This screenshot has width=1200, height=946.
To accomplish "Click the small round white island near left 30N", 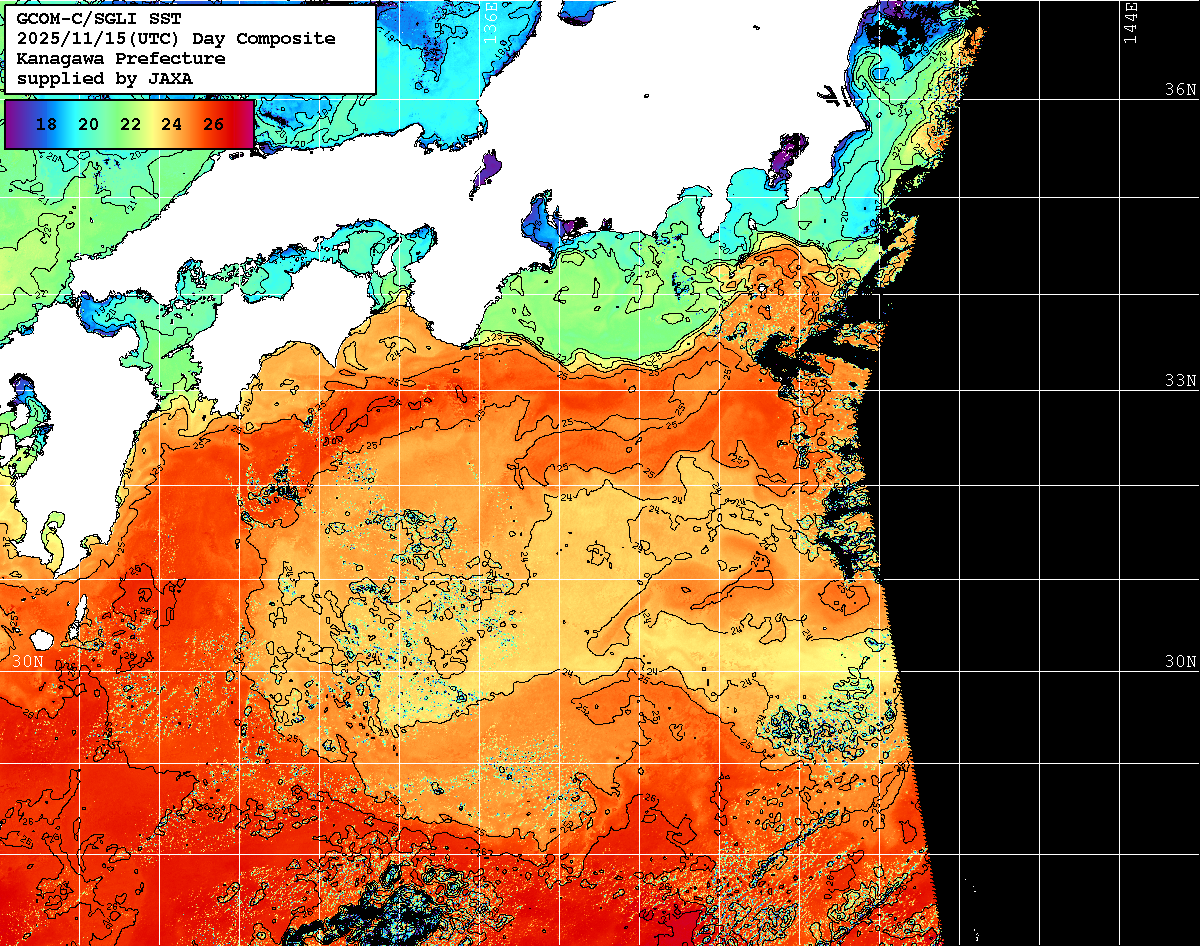I will pos(41,639).
